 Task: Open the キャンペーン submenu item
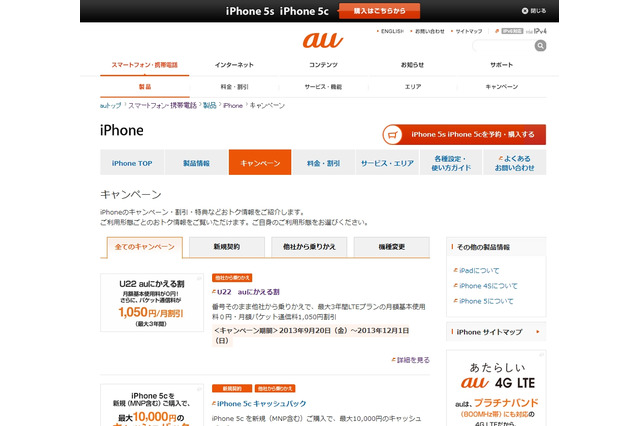(x=502, y=87)
